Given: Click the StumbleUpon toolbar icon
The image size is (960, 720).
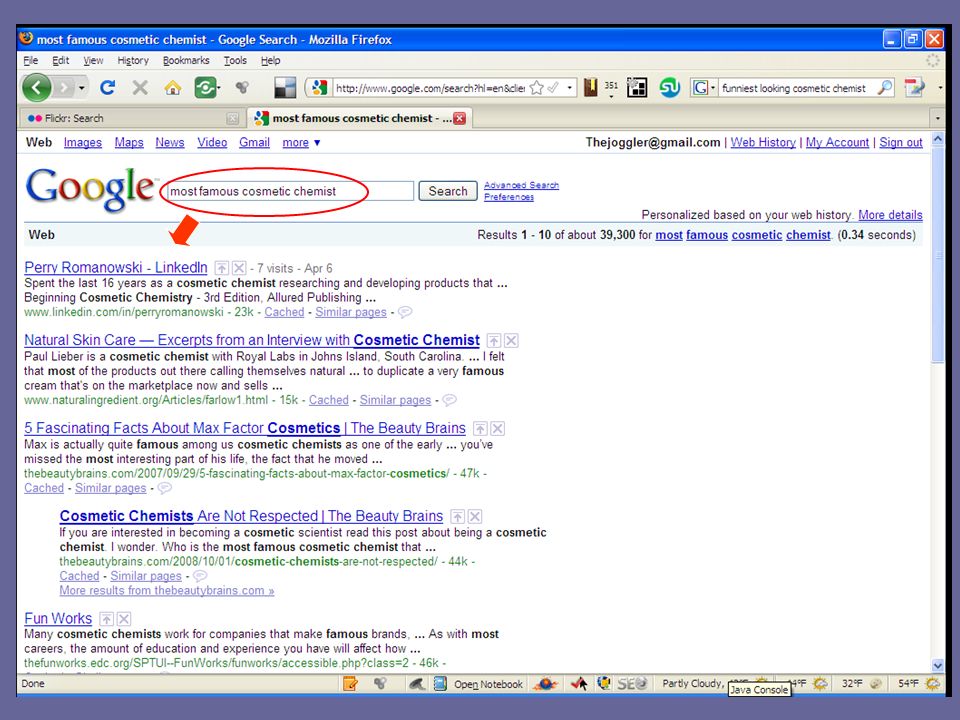Looking at the screenshot, I should point(669,88).
